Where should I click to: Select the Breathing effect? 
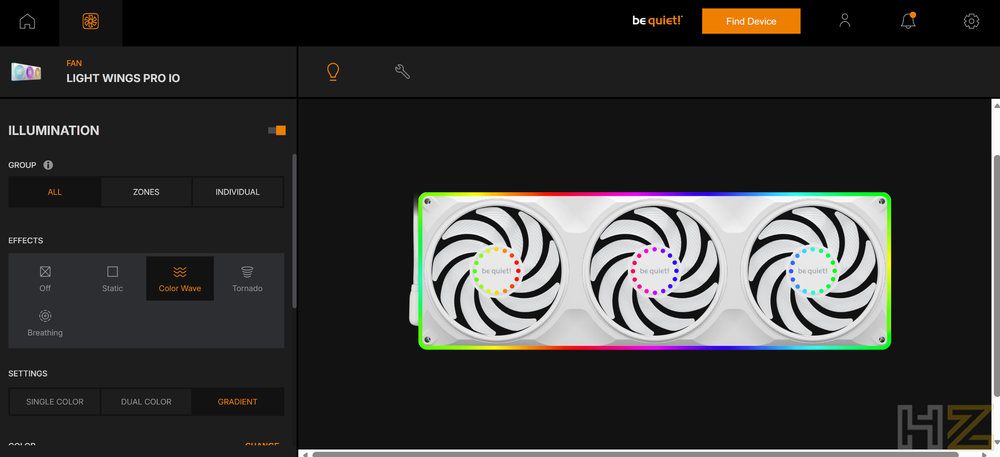coord(45,323)
